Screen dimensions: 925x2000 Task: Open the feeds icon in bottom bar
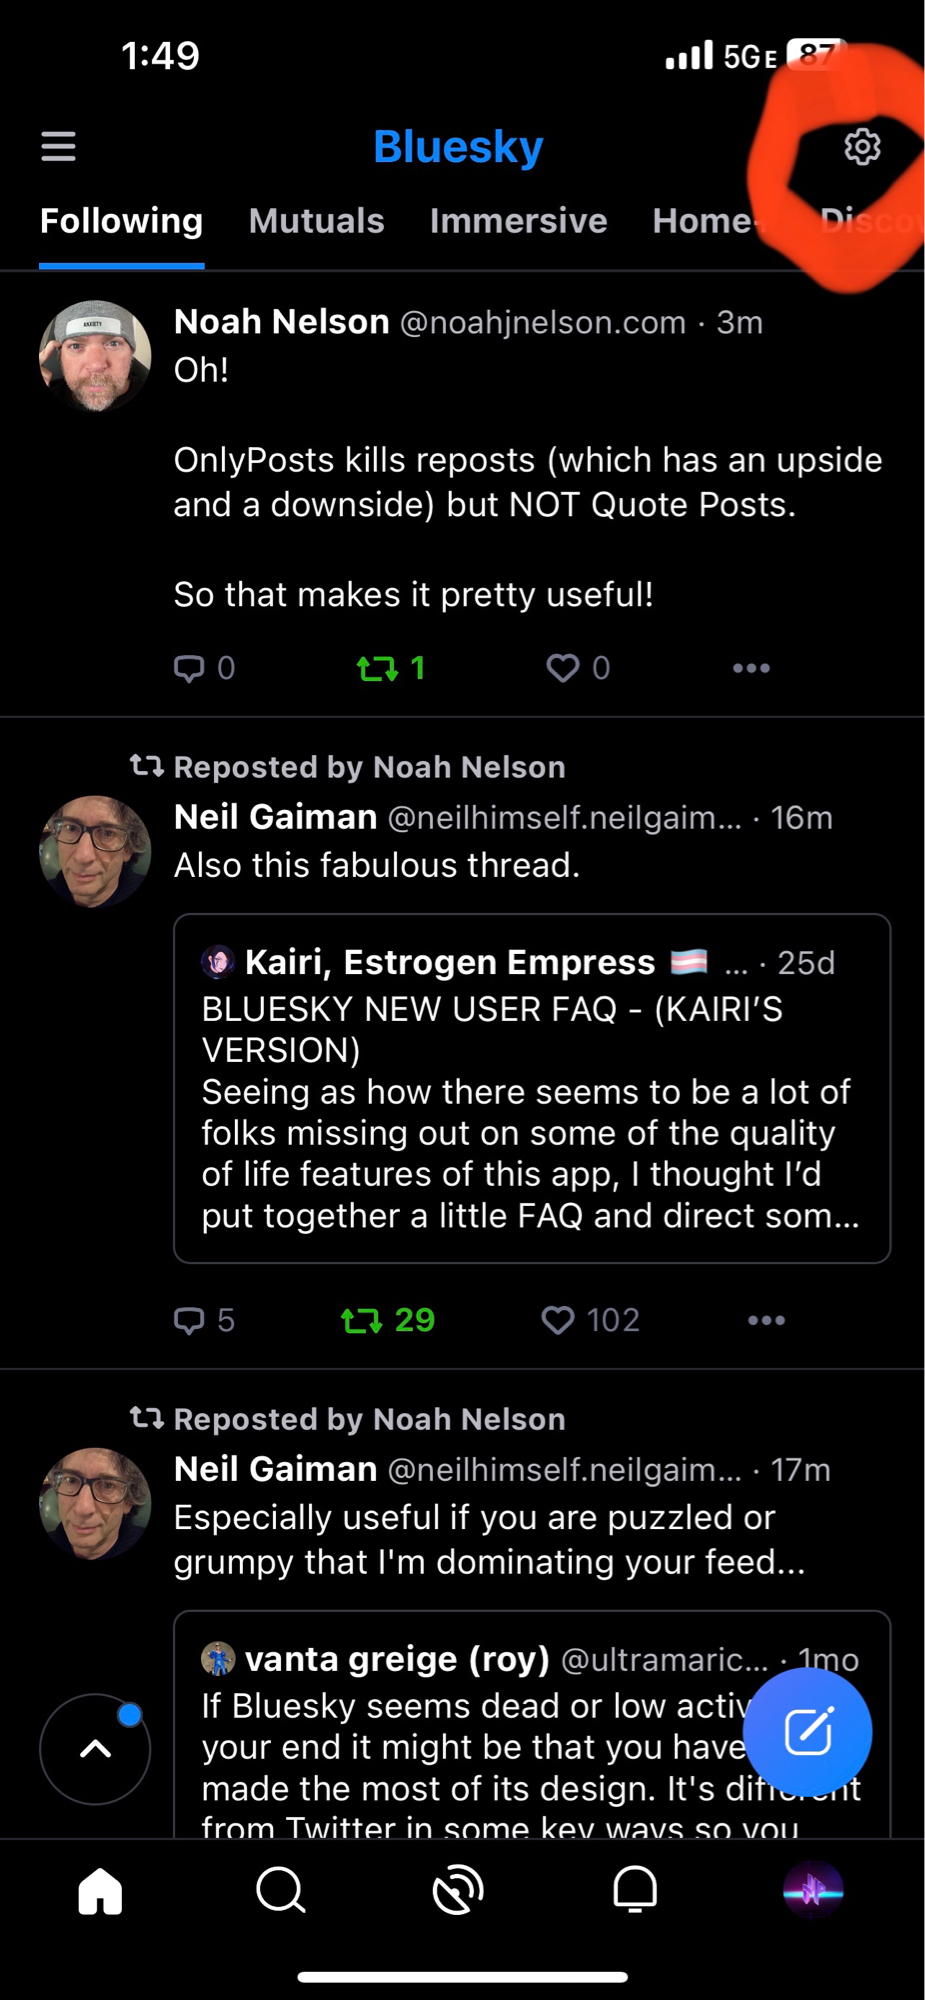[458, 1890]
